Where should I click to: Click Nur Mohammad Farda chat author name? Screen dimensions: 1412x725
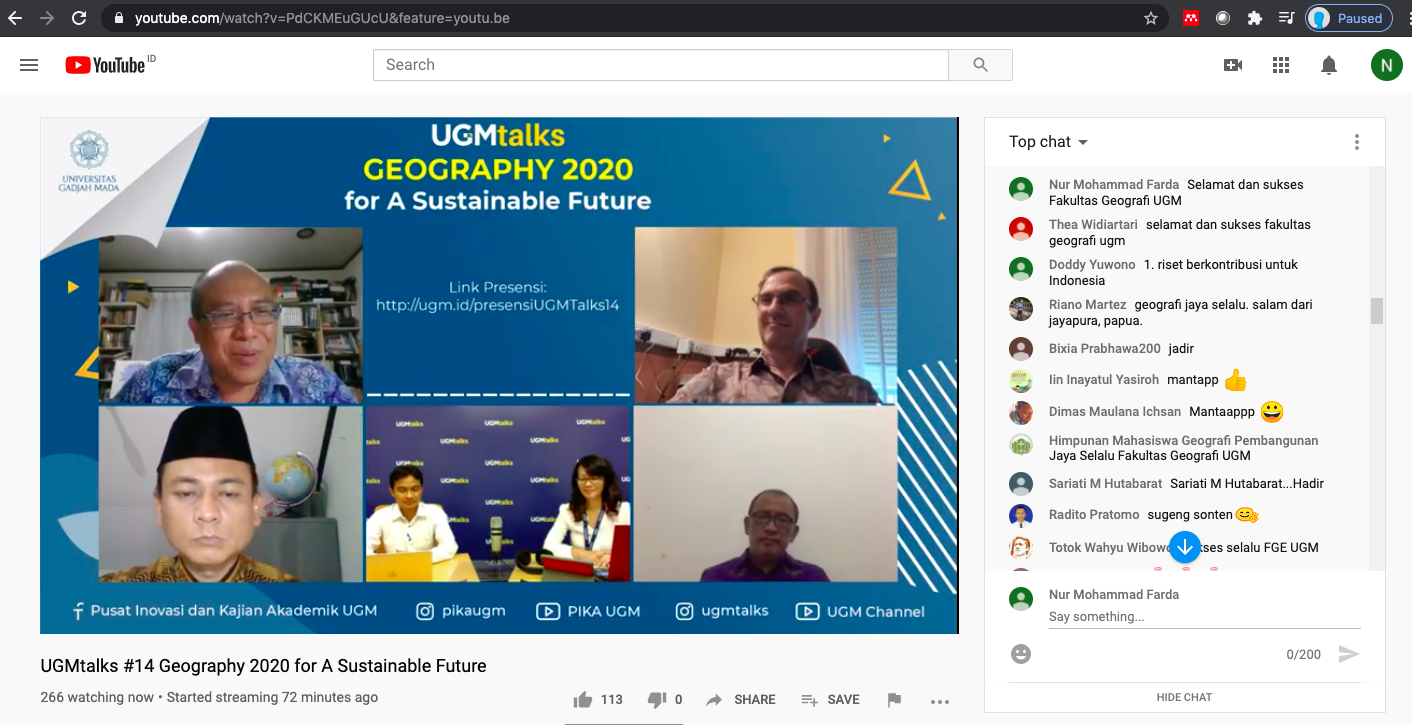click(1114, 185)
